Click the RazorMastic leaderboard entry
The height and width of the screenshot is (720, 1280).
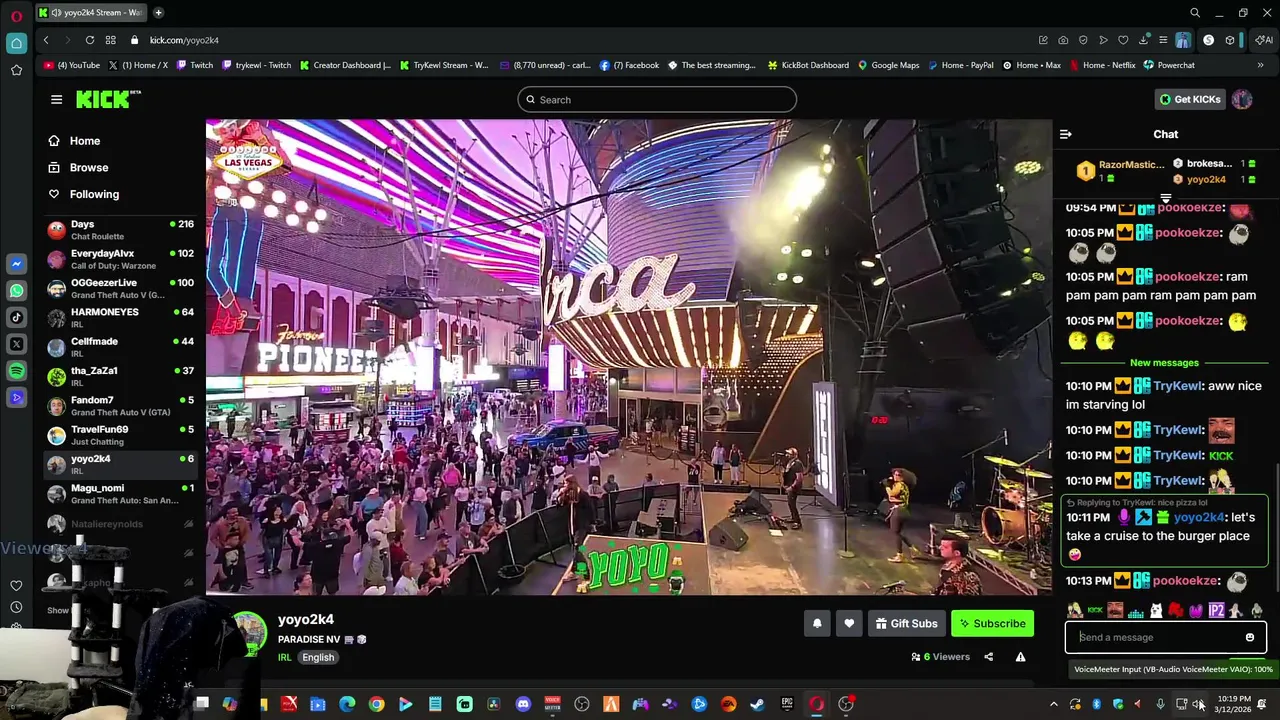(x=1120, y=171)
